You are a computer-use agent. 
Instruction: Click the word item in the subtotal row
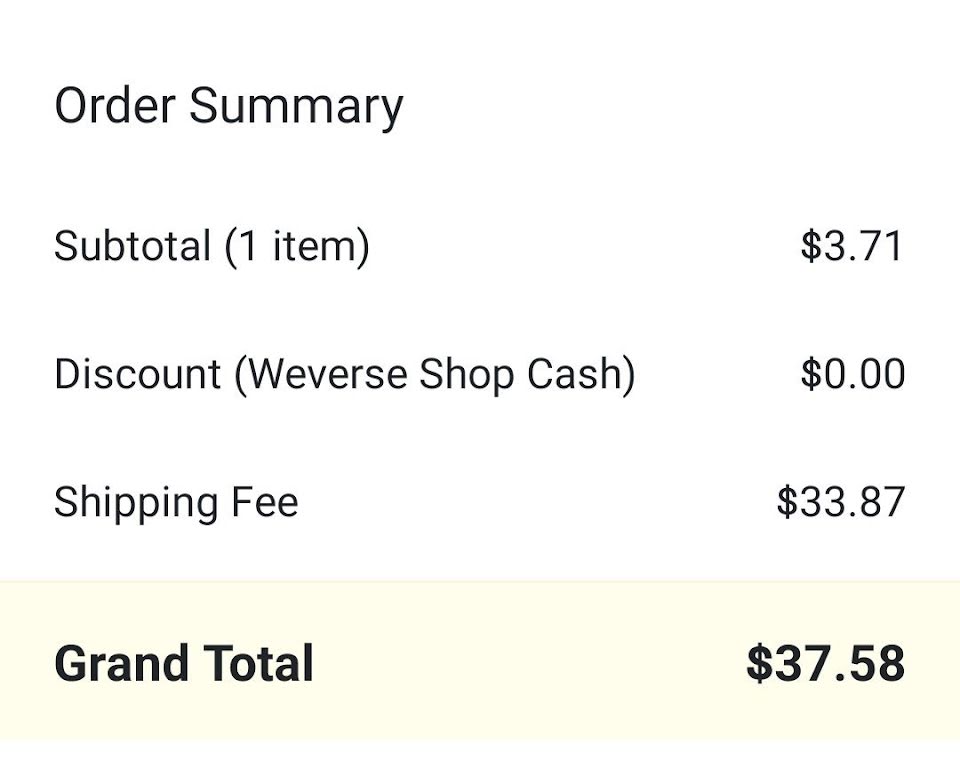[x=318, y=246]
